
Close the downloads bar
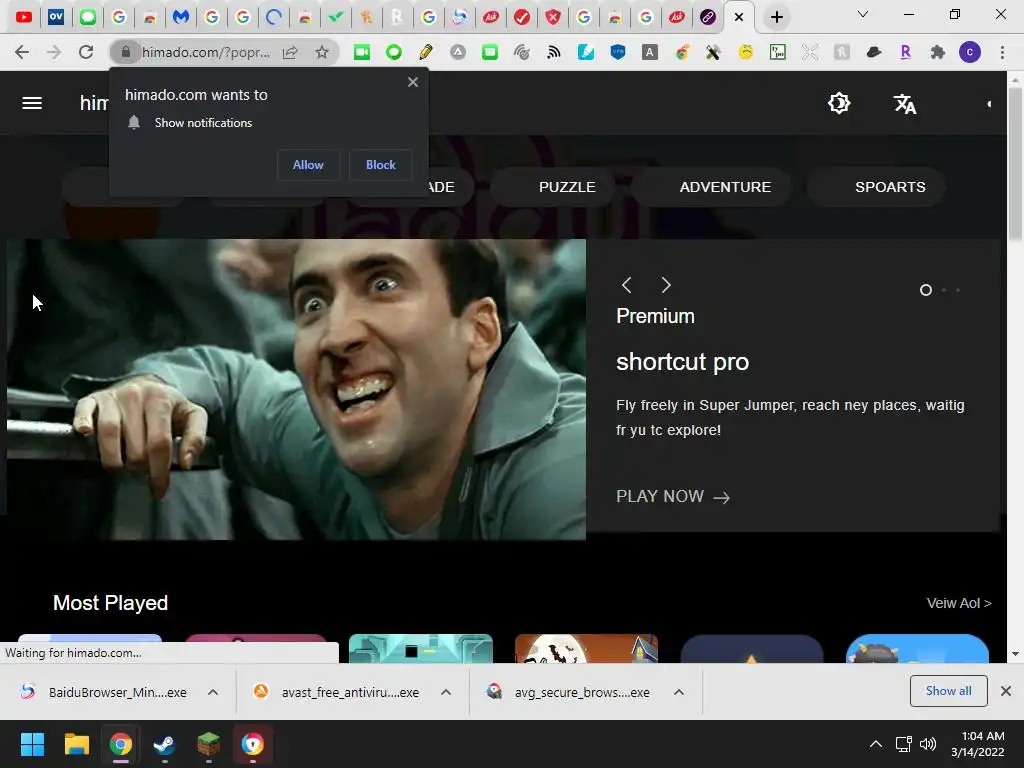tap(1006, 691)
